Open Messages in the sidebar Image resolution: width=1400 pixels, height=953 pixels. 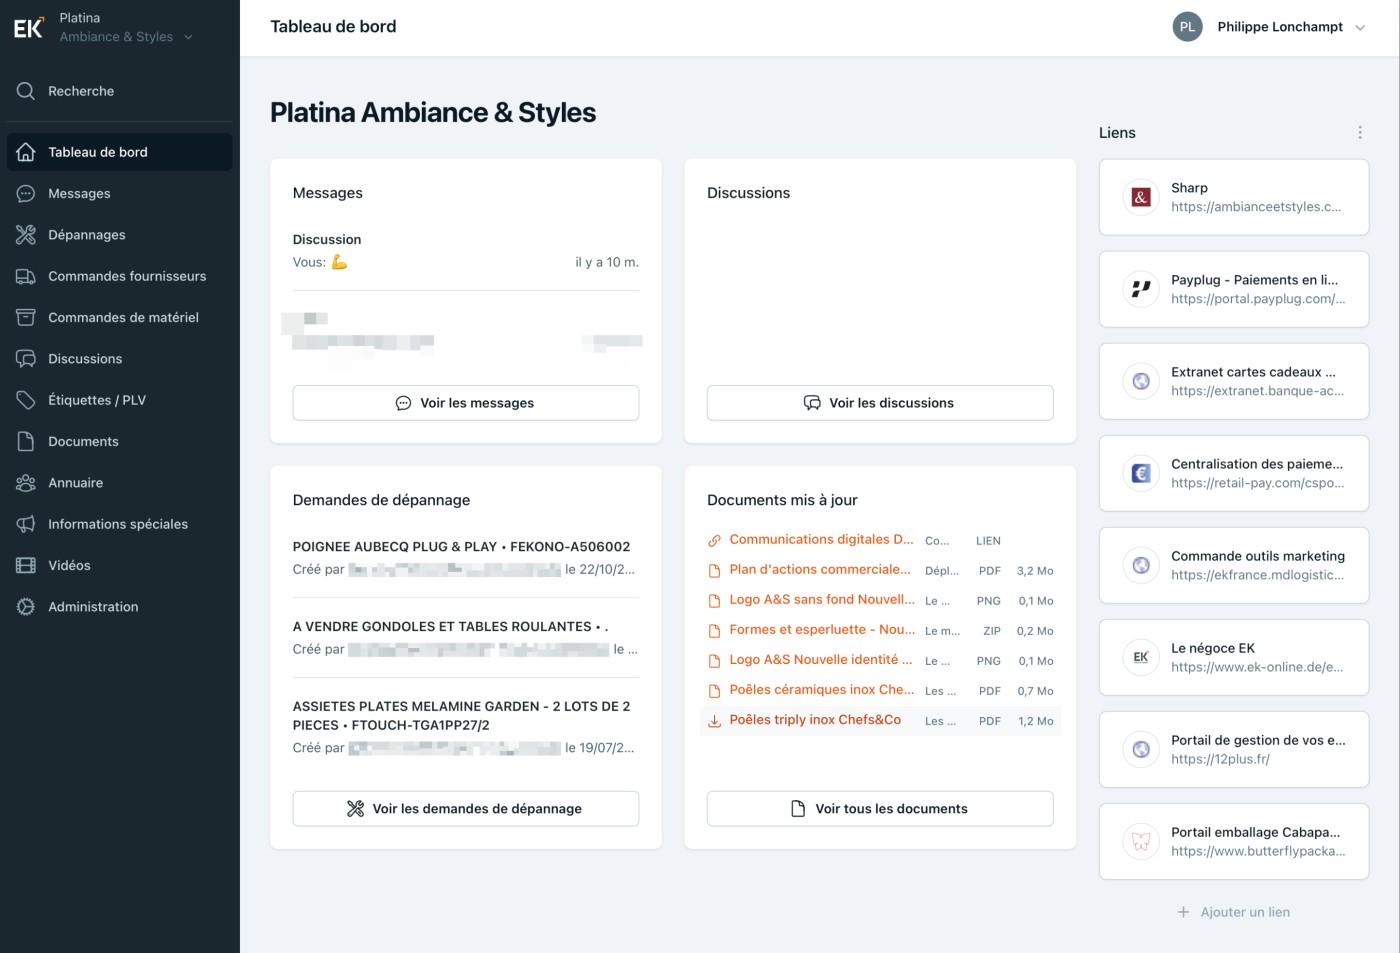[x=79, y=194]
